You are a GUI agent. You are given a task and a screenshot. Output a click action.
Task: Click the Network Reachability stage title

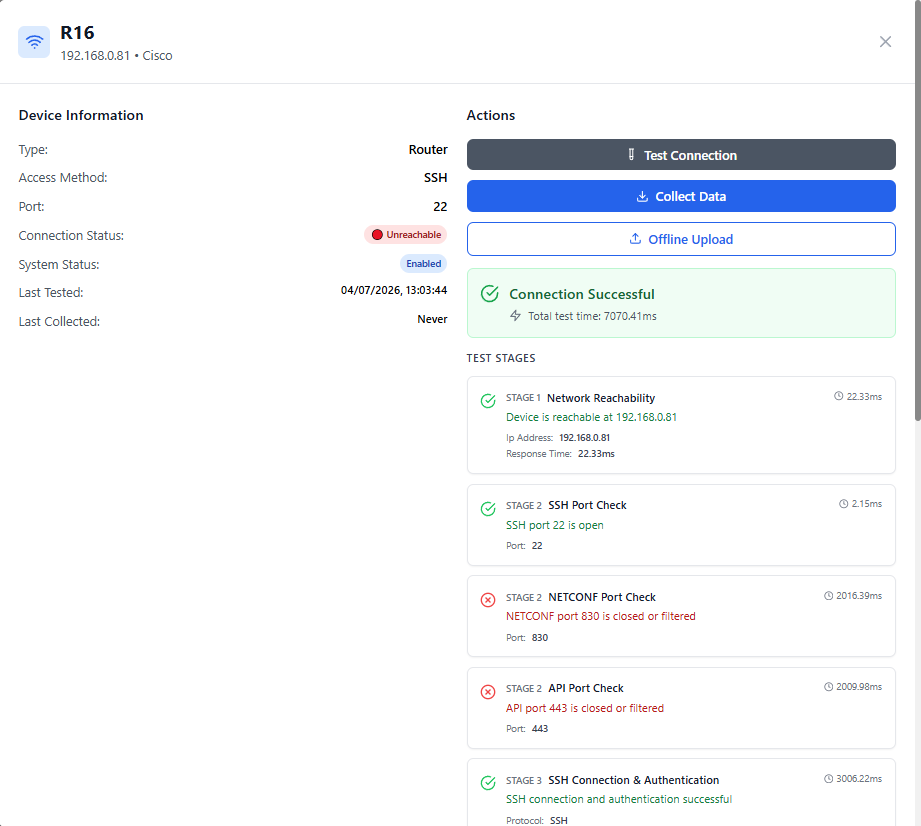click(601, 398)
